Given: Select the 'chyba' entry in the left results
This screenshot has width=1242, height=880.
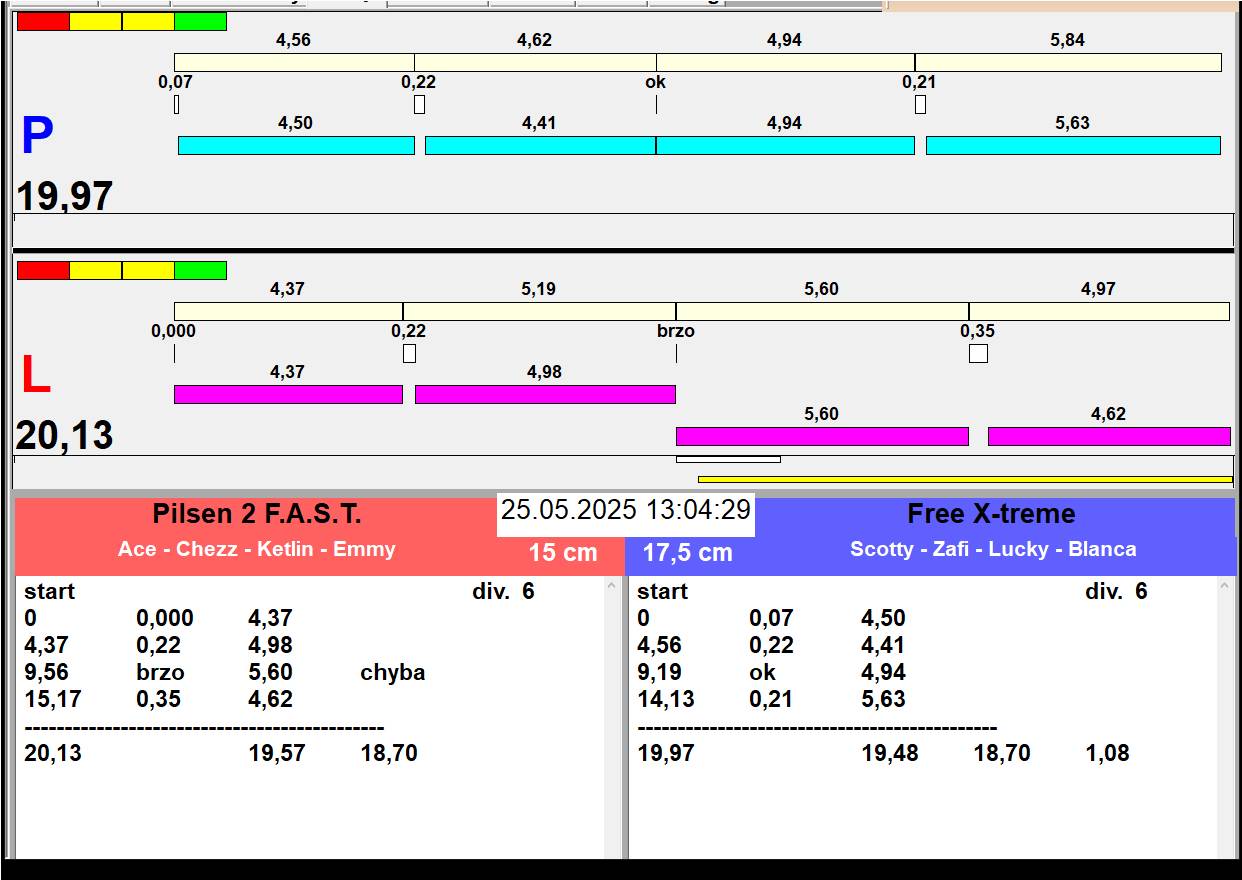Looking at the screenshot, I should [x=392, y=673].
